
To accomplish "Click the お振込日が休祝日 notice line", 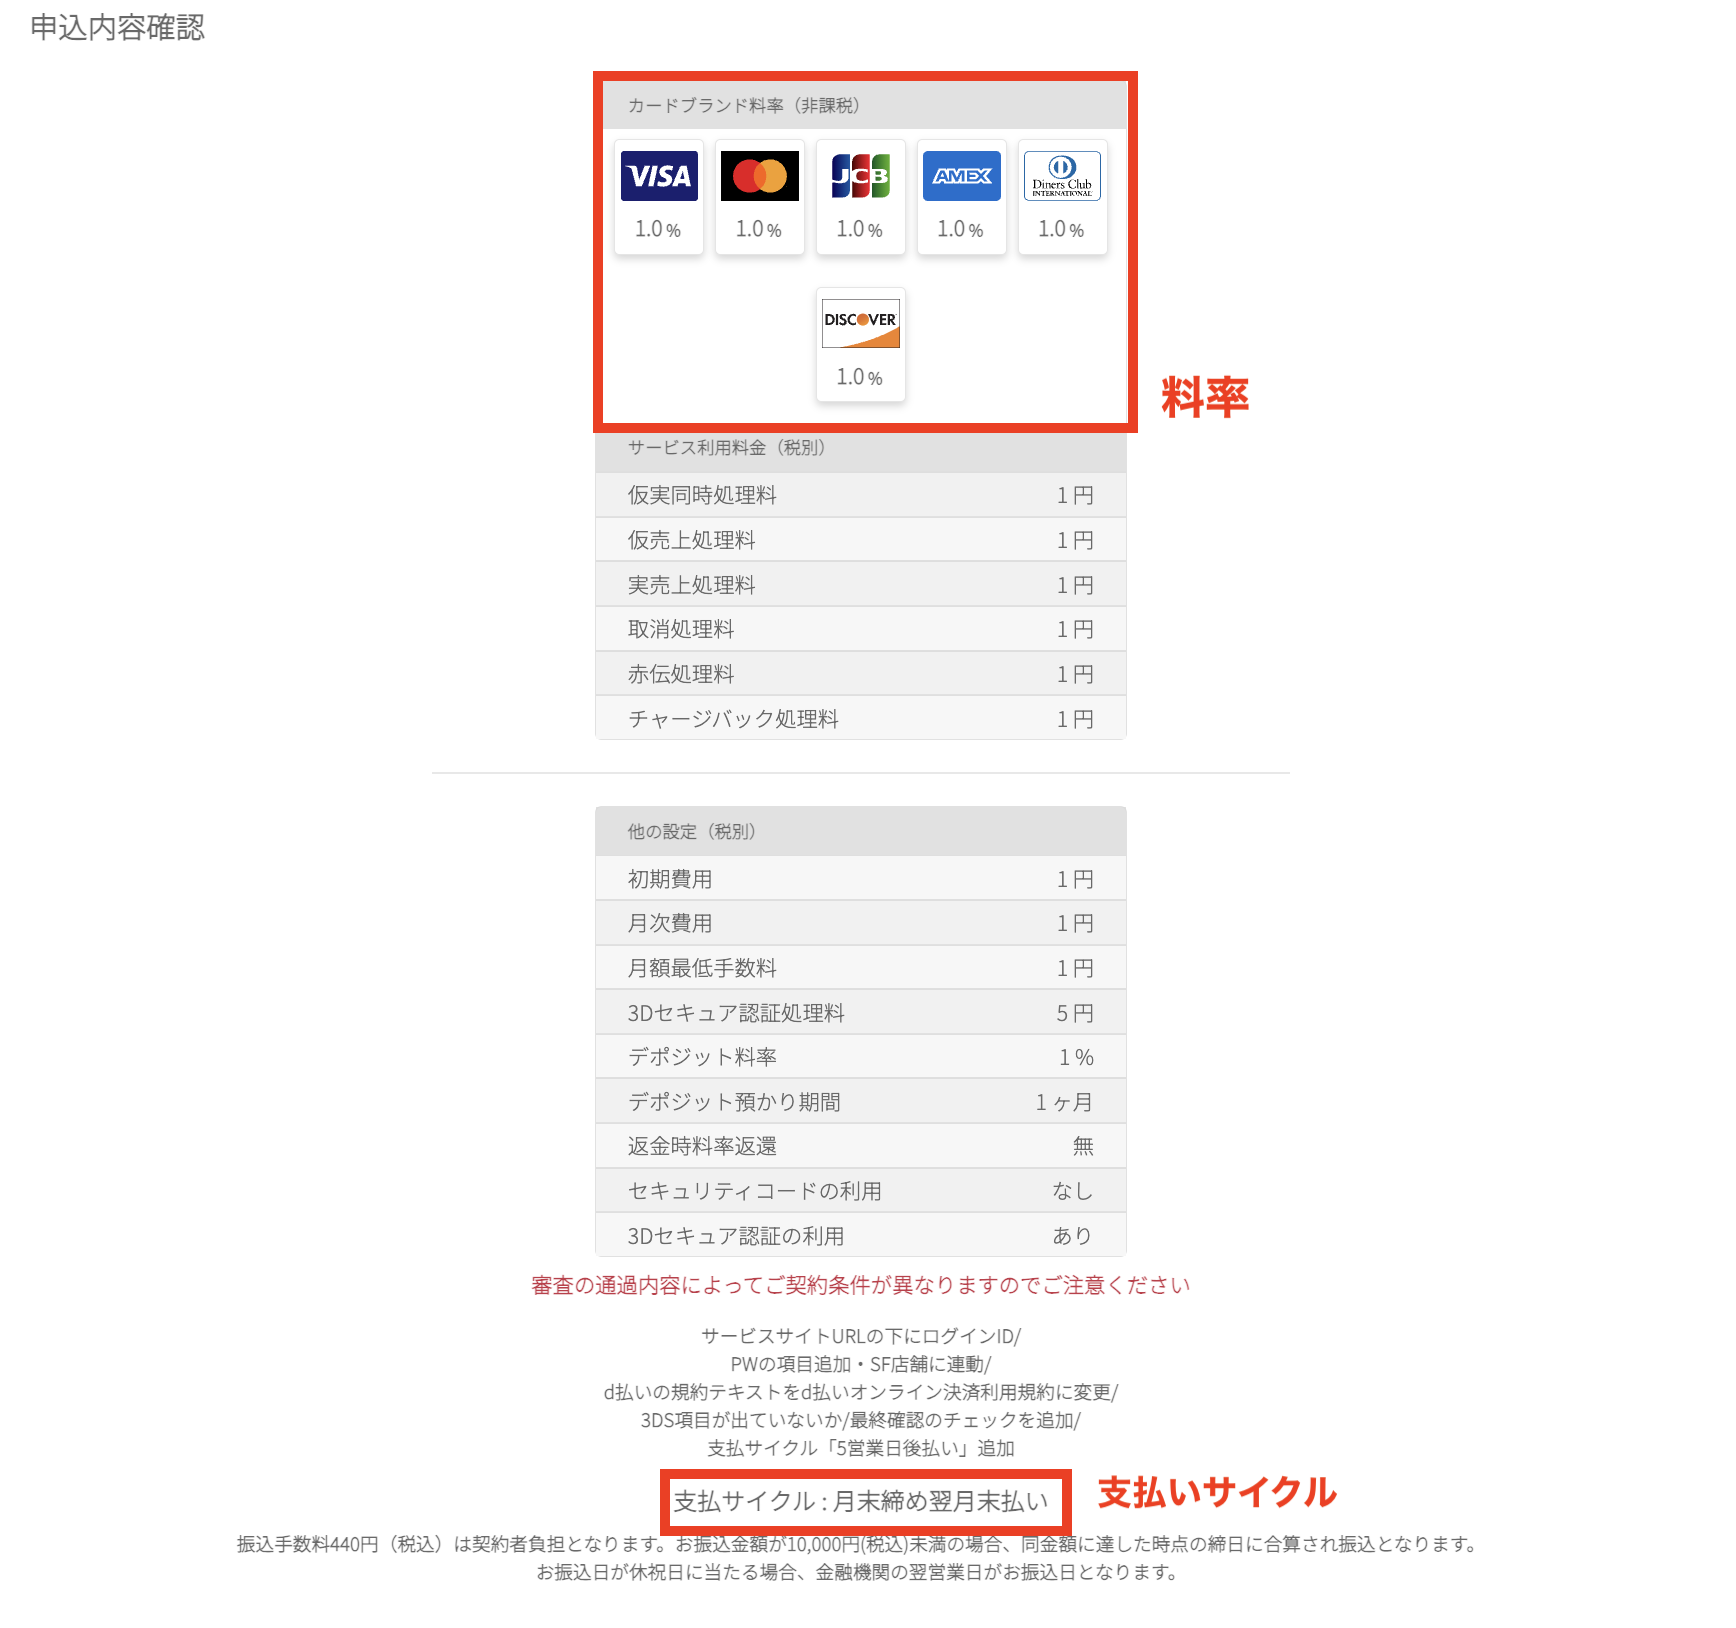I will [858, 1572].
